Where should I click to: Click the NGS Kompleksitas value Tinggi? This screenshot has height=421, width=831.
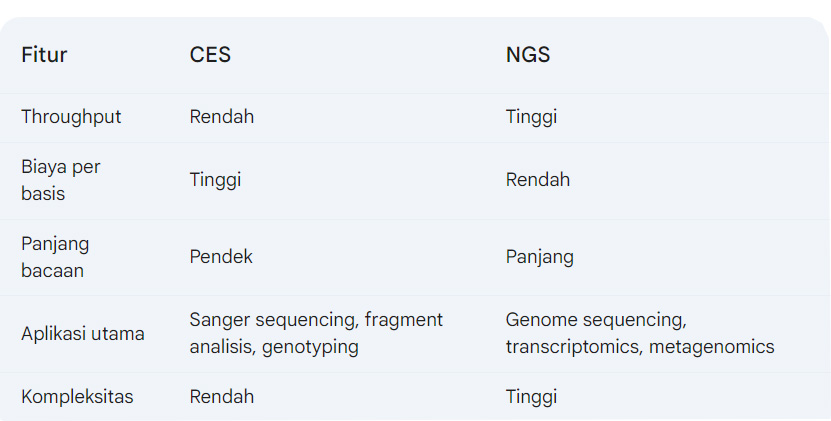point(531,397)
